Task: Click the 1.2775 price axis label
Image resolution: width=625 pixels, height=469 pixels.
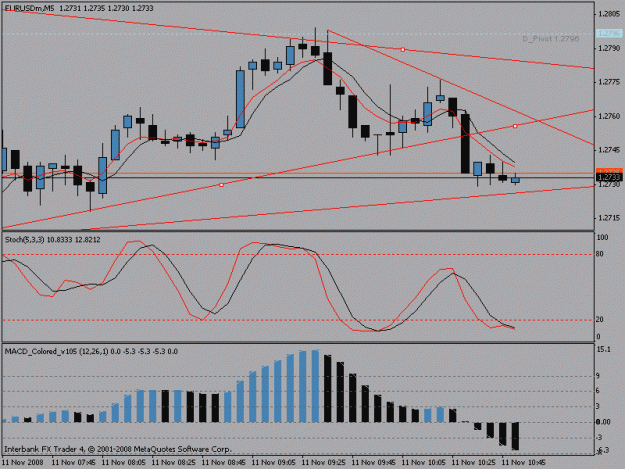Action: (609, 82)
